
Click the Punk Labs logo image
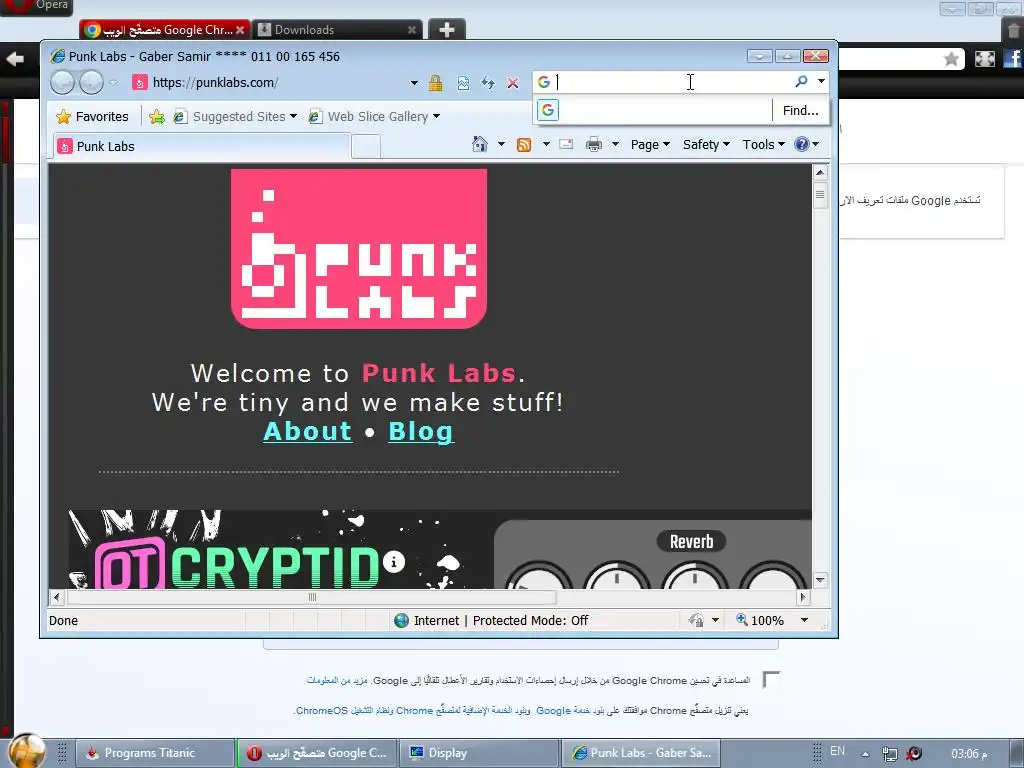(359, 249)
